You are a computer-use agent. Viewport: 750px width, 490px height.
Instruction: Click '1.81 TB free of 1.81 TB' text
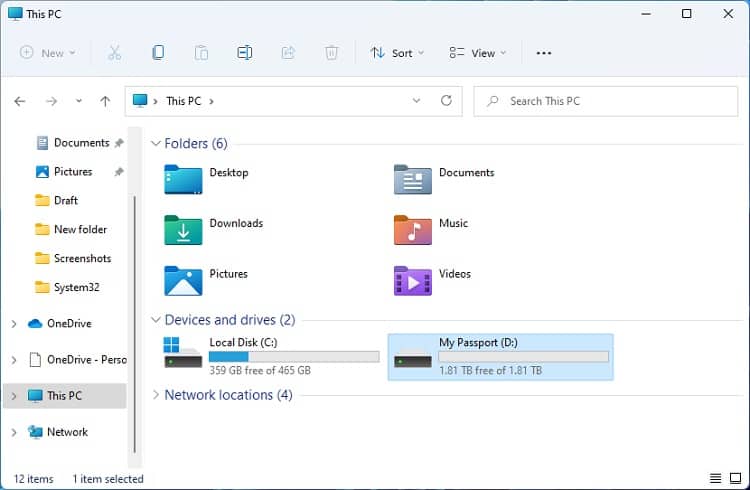(x=491, y=370)
